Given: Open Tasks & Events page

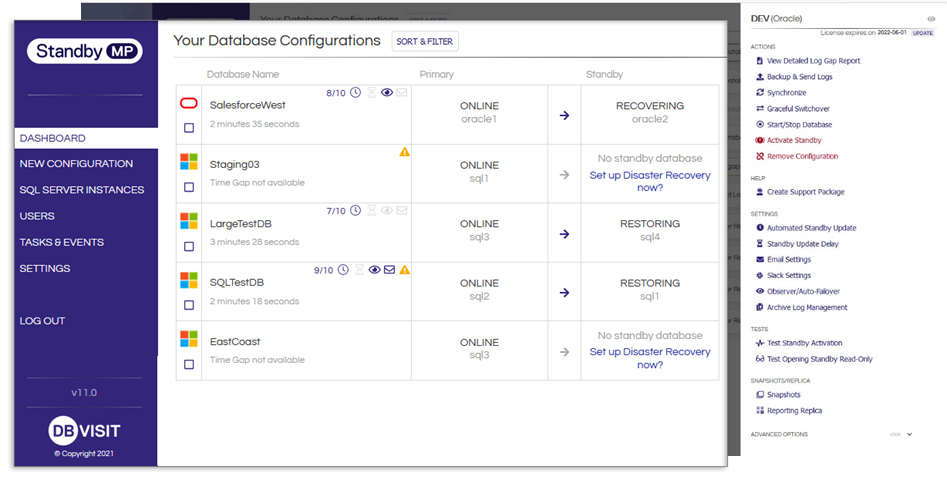Looking at the screenshot, I should coord(62,242).
